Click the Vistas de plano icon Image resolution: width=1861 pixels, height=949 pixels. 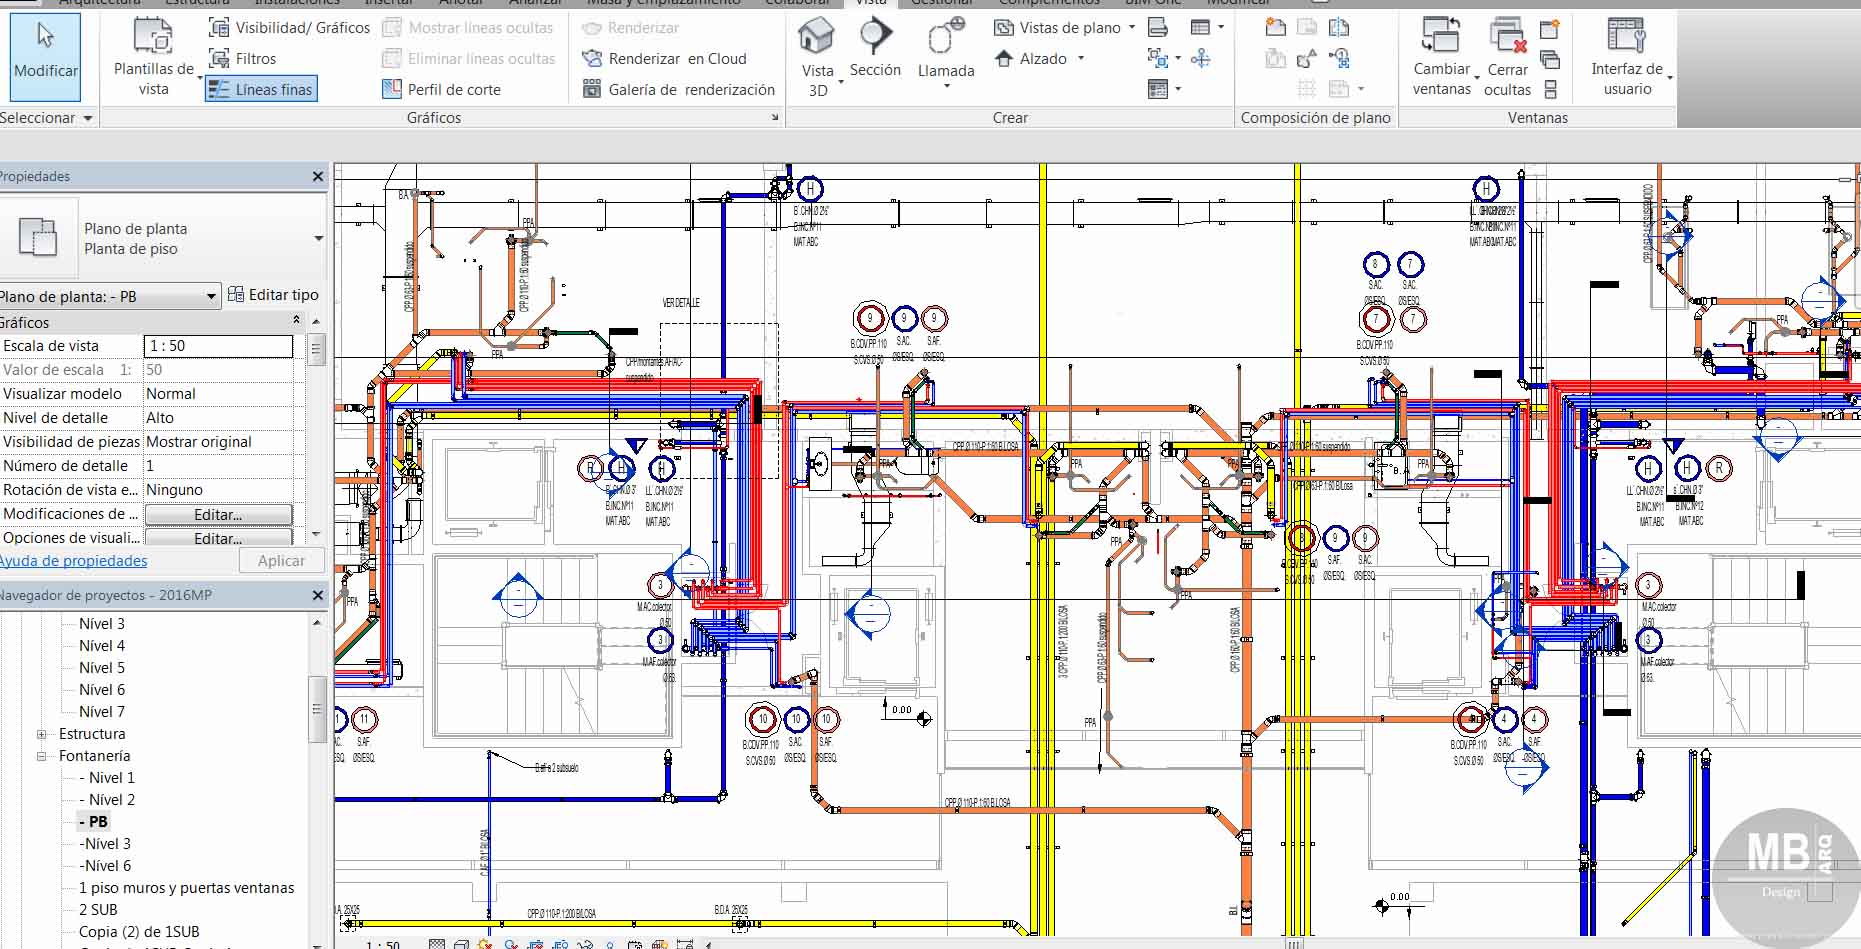(1004, 28)
